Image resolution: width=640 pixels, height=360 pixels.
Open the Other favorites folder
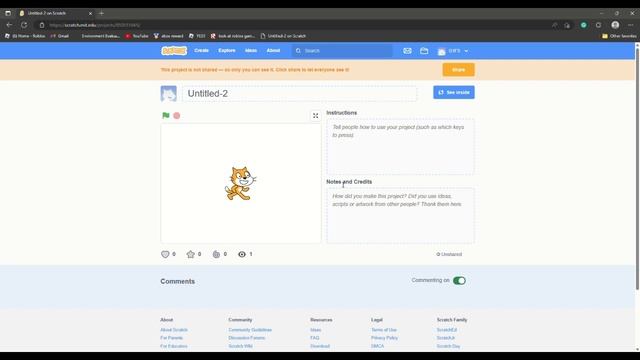pos(619,36)
